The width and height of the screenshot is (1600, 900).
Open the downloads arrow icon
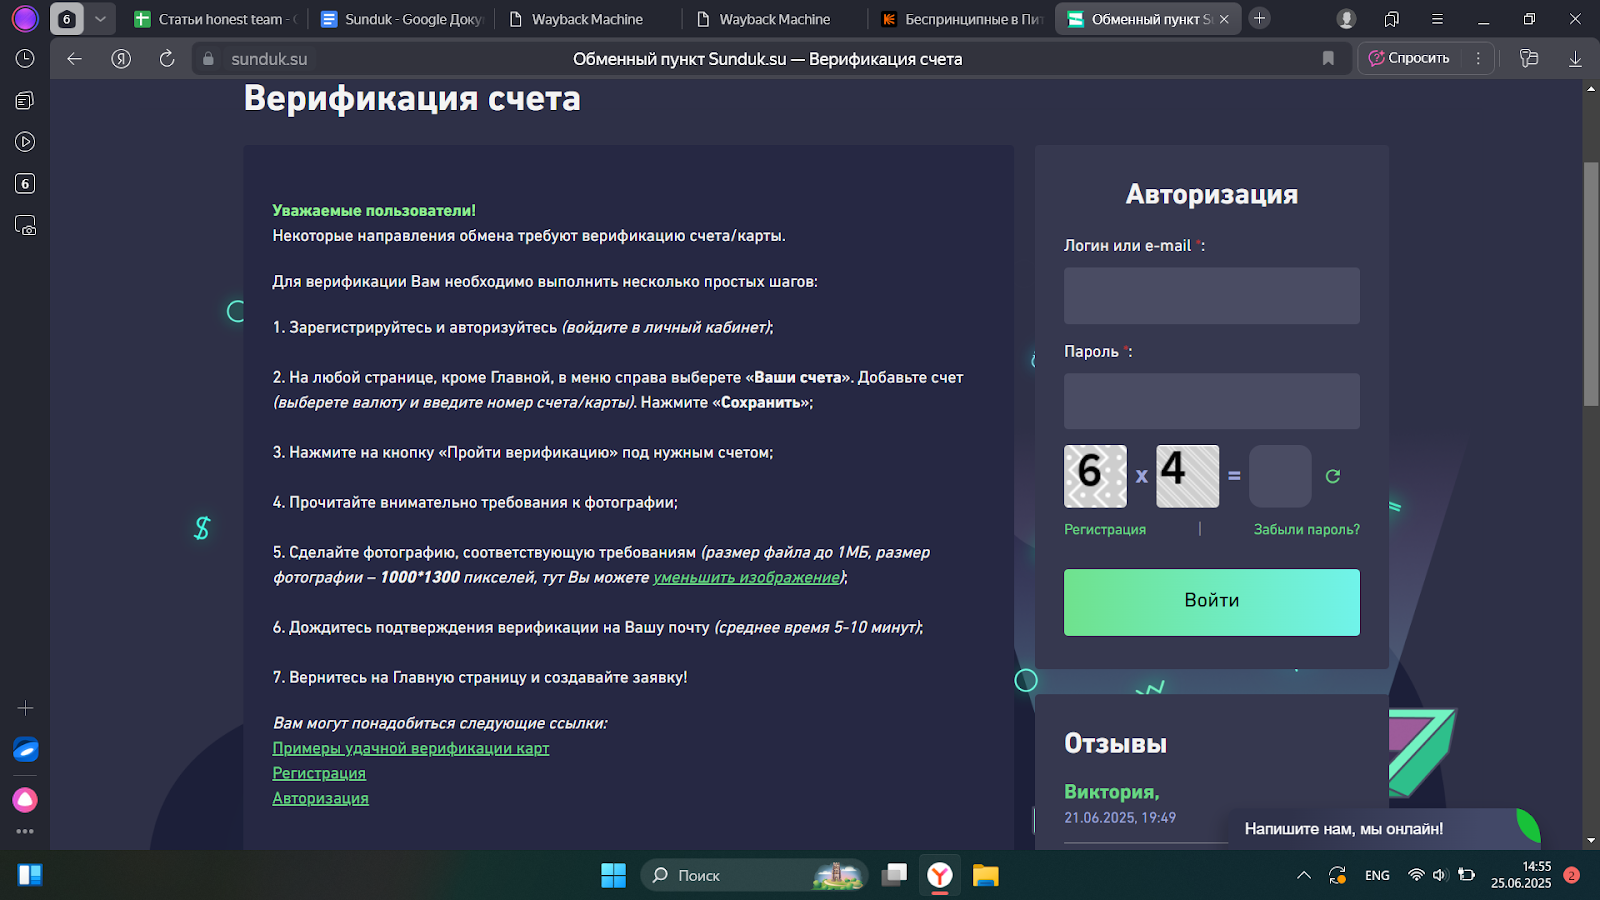point(1575,59)
